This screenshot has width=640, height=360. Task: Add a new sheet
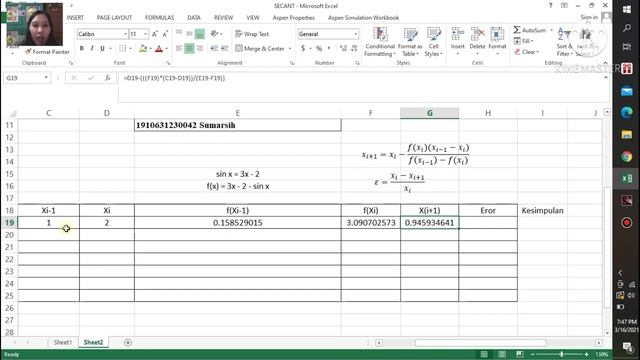[x=128, y=342]
